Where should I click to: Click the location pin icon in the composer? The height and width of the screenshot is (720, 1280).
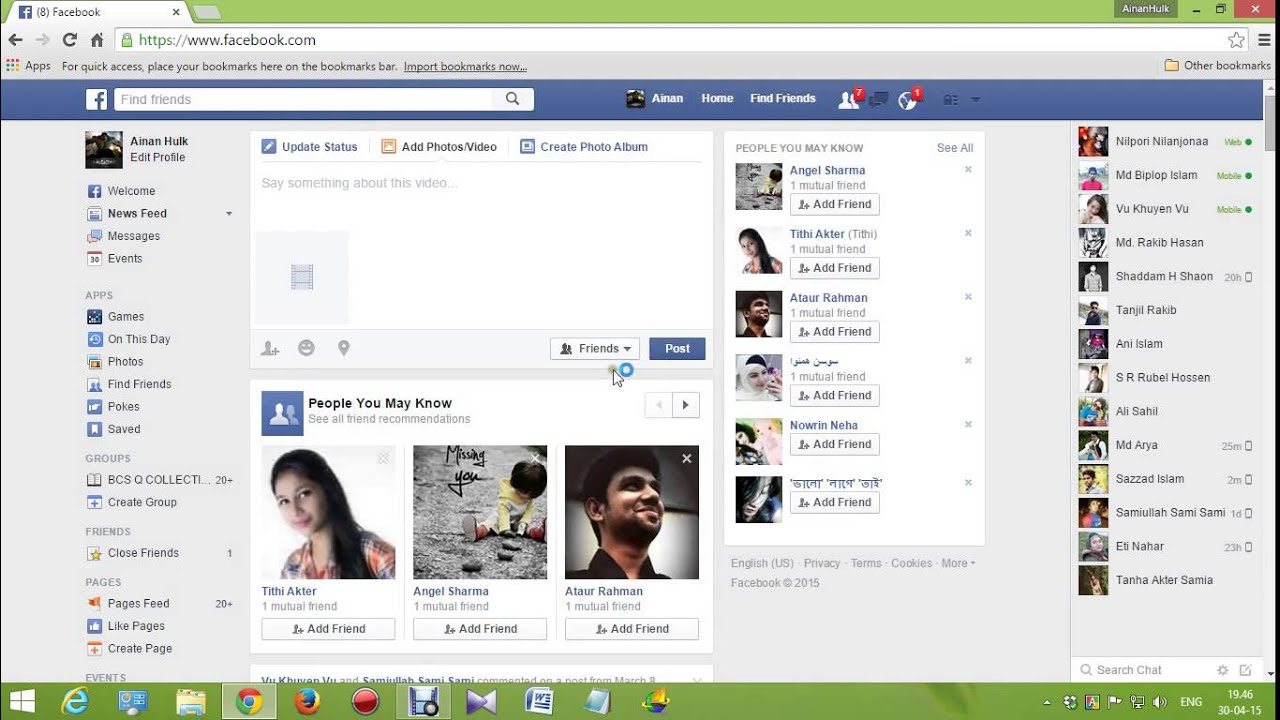(343, 348)
